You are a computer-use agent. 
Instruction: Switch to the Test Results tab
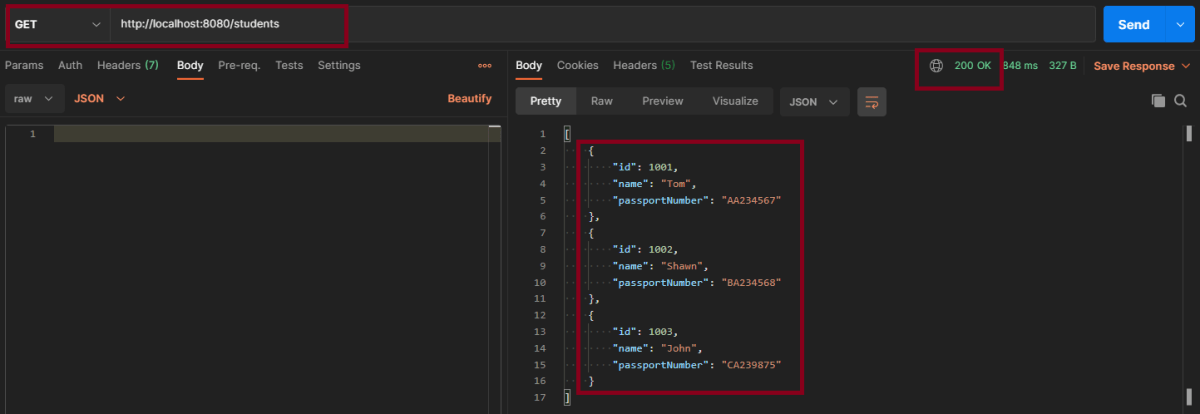tap(721, 66)
